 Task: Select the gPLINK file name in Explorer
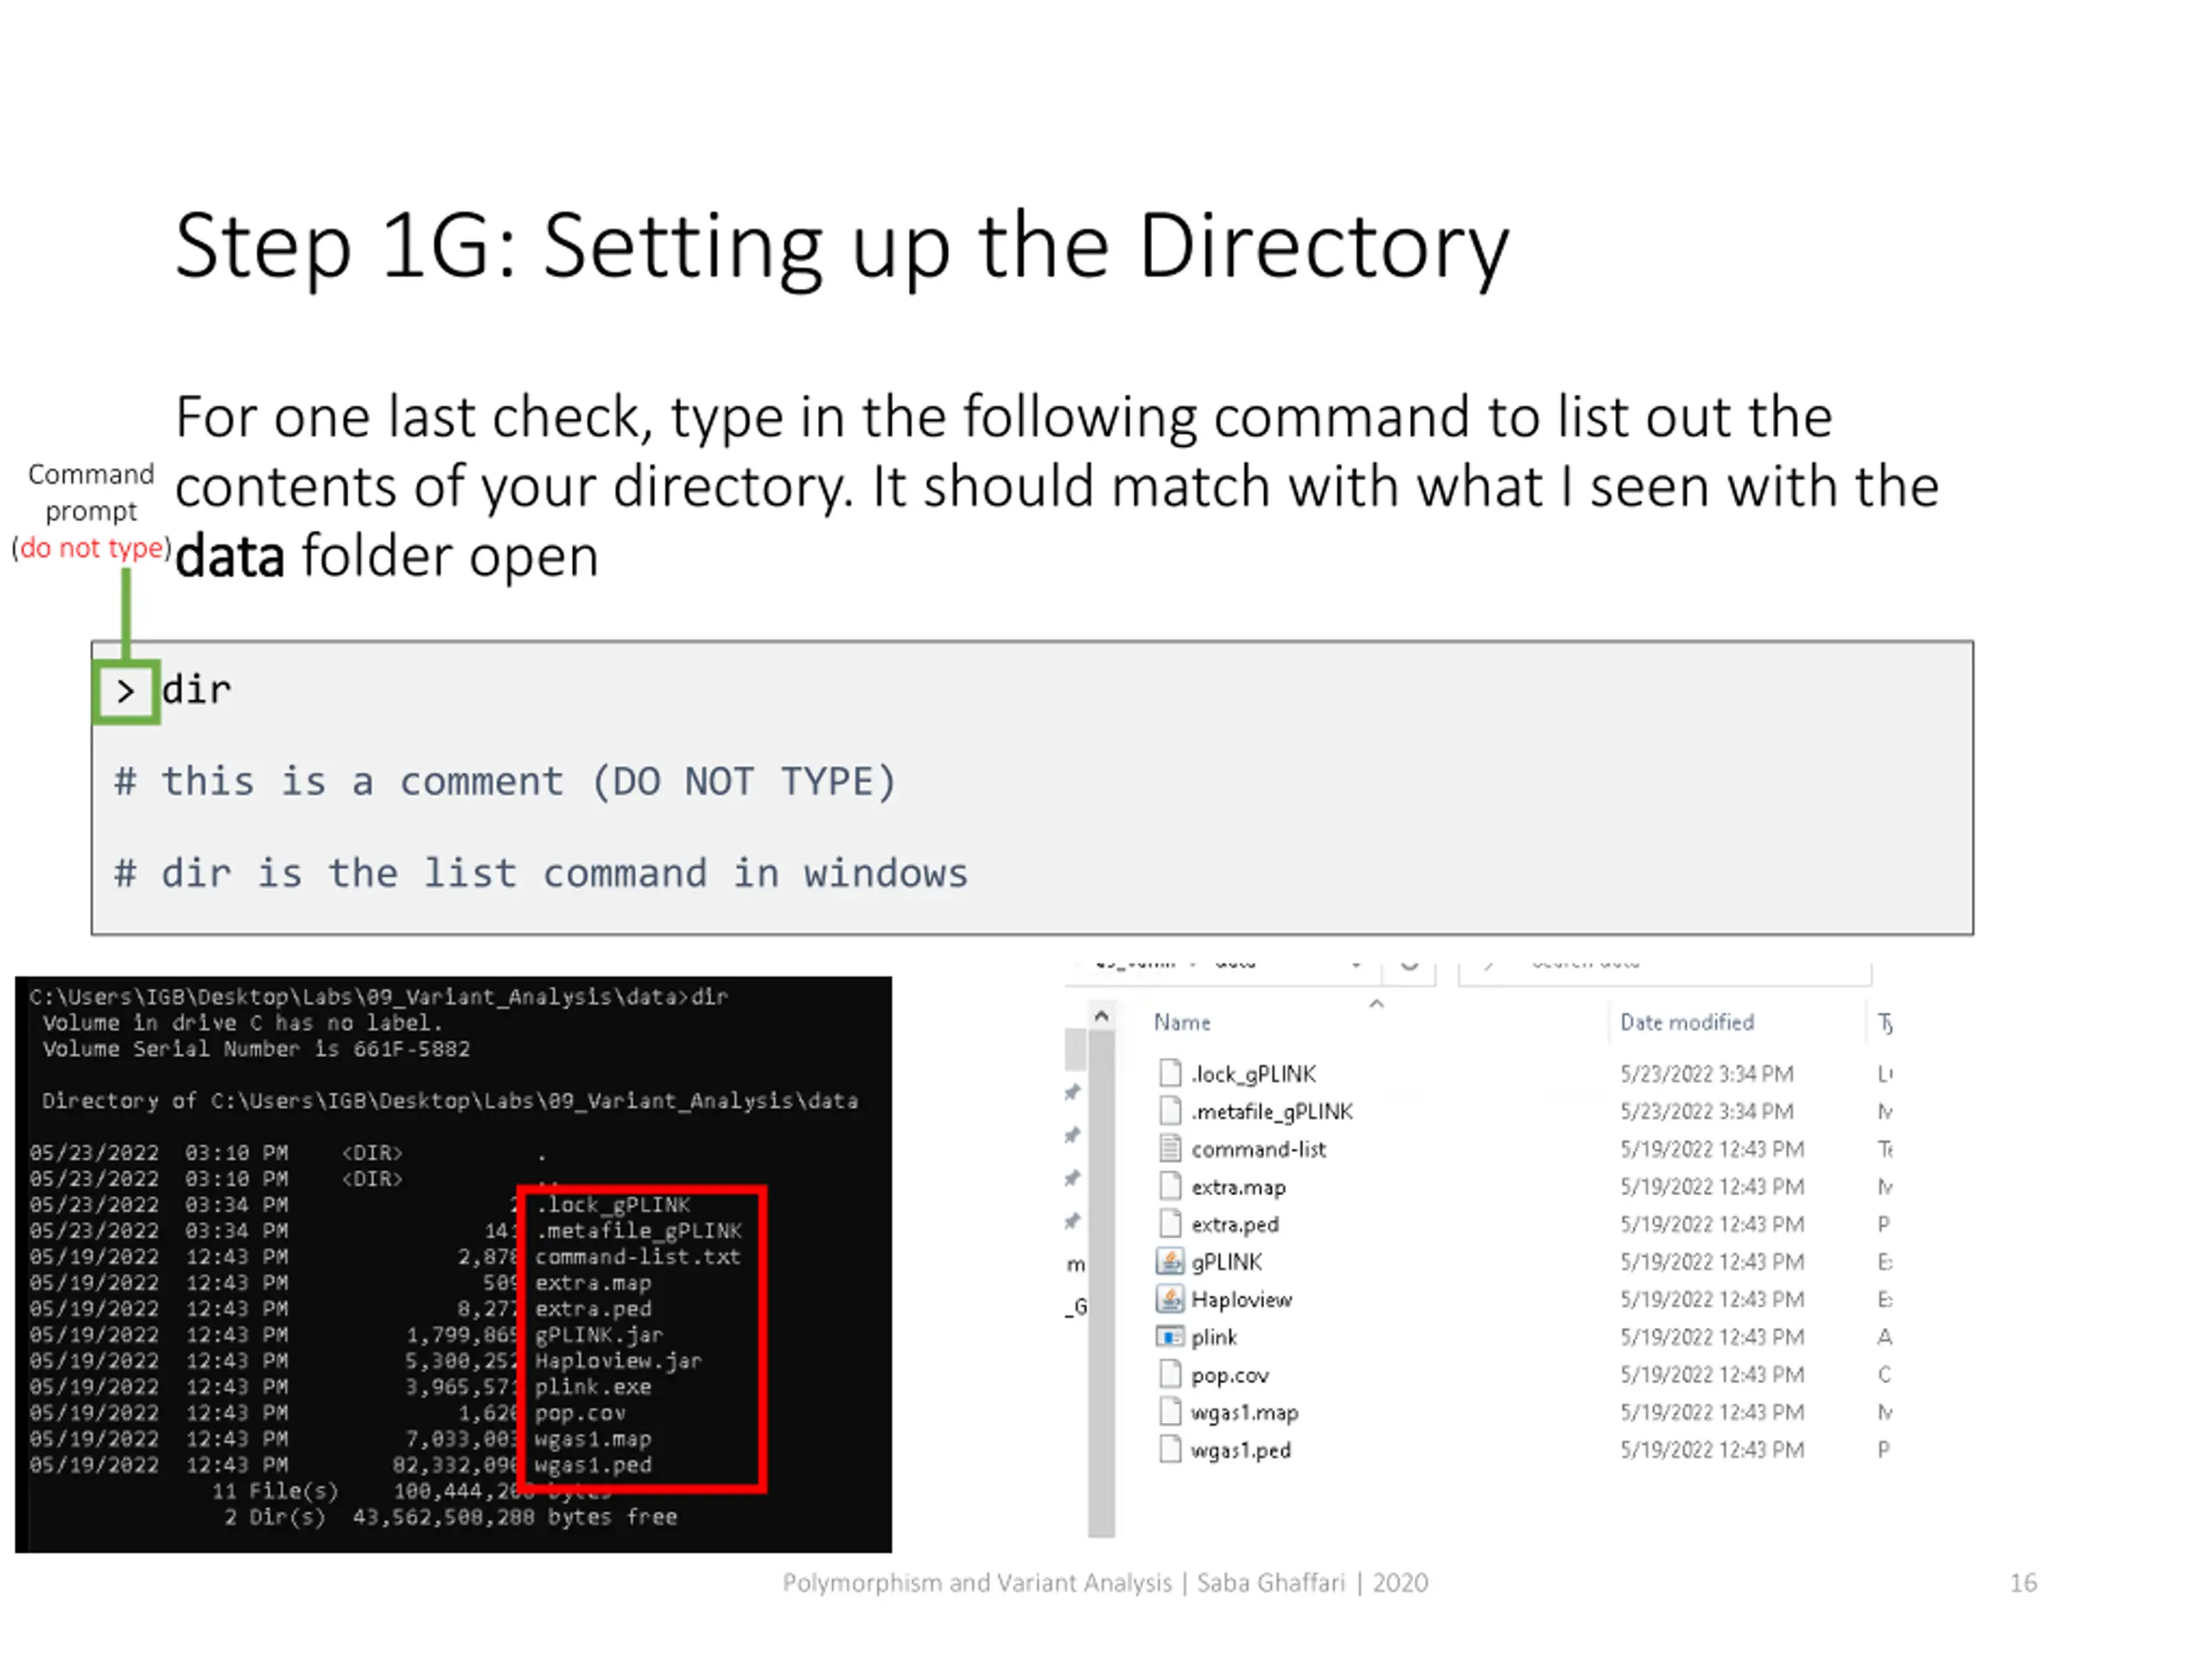[1226, 1262]
